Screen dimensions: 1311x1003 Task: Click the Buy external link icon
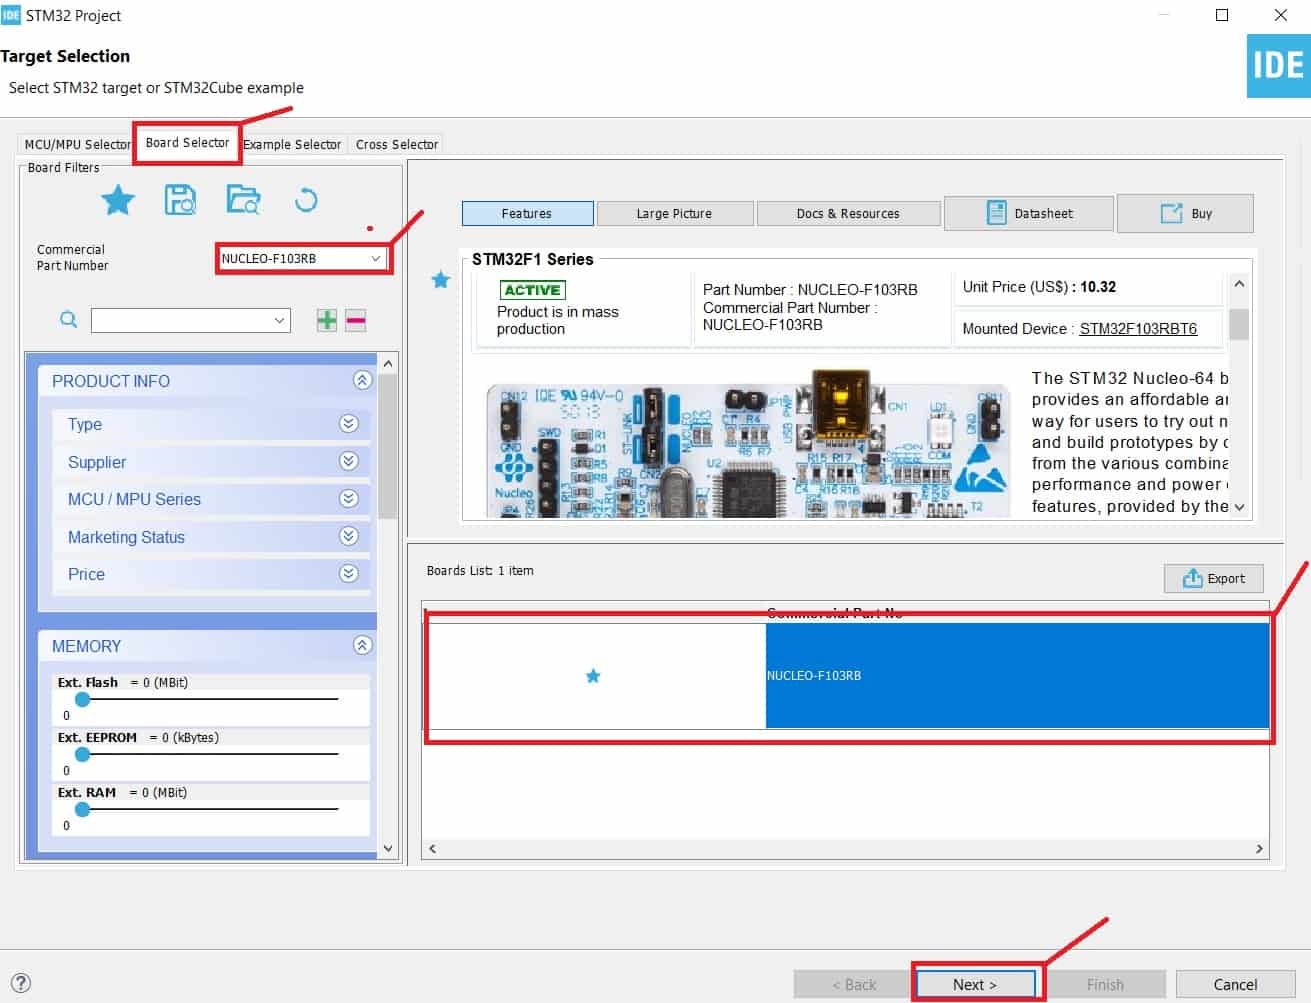(1171, 214)
